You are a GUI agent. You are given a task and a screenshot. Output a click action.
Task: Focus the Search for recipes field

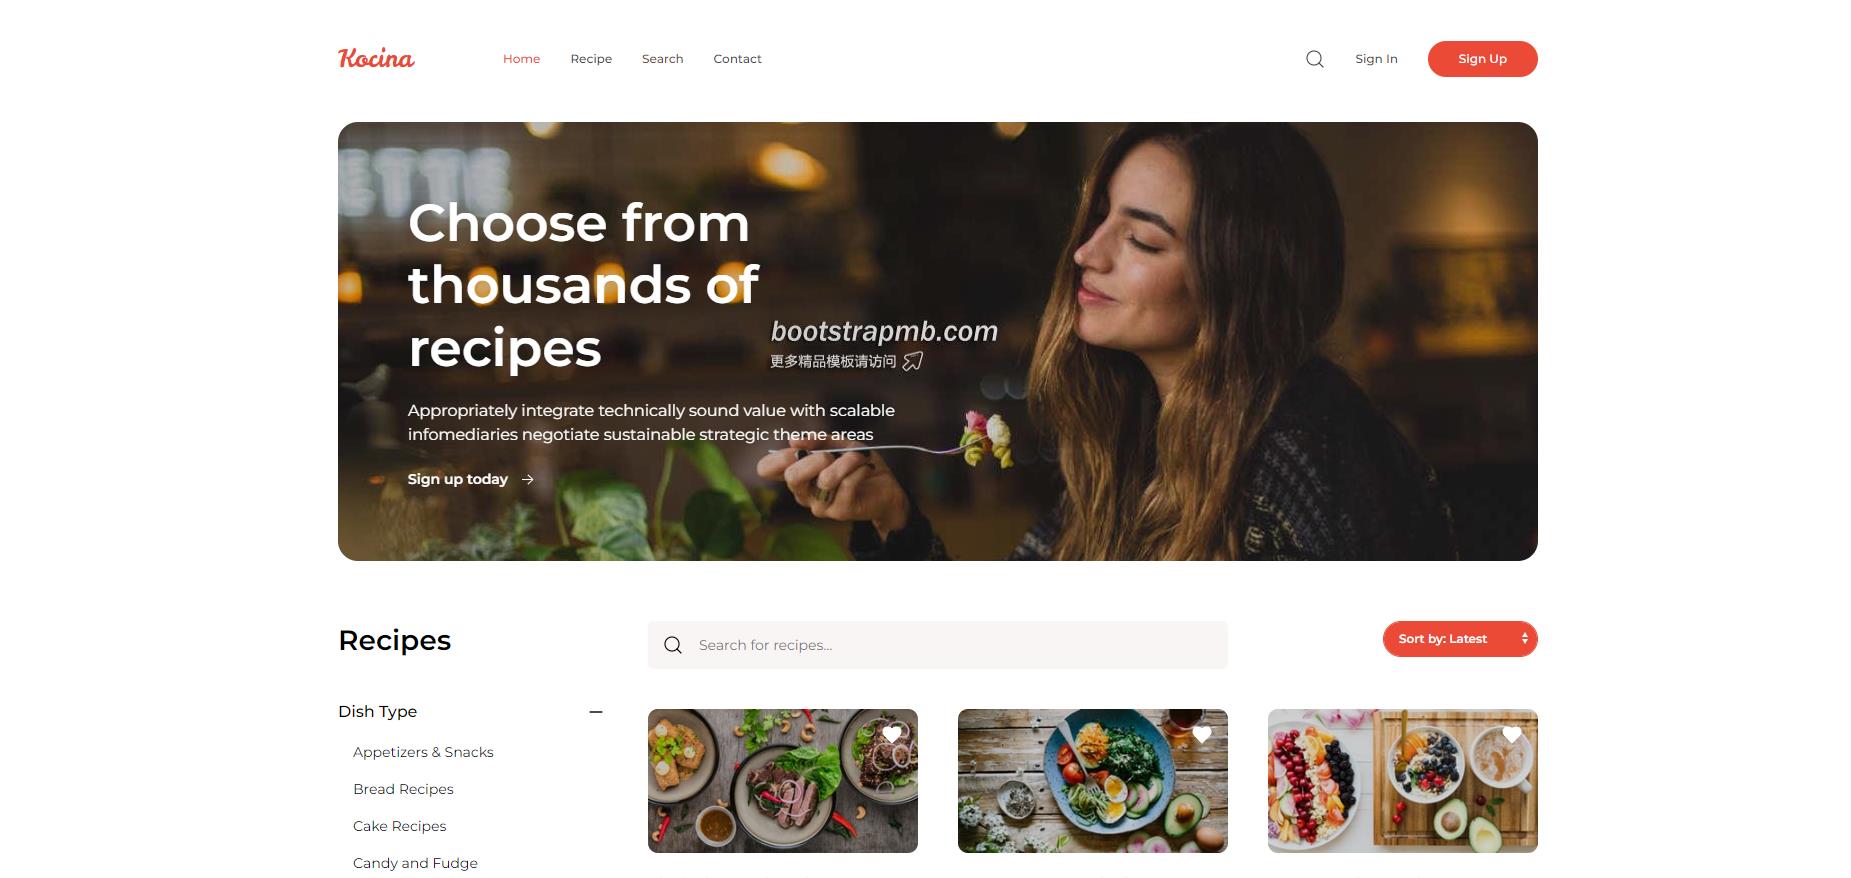coord(938,645)
